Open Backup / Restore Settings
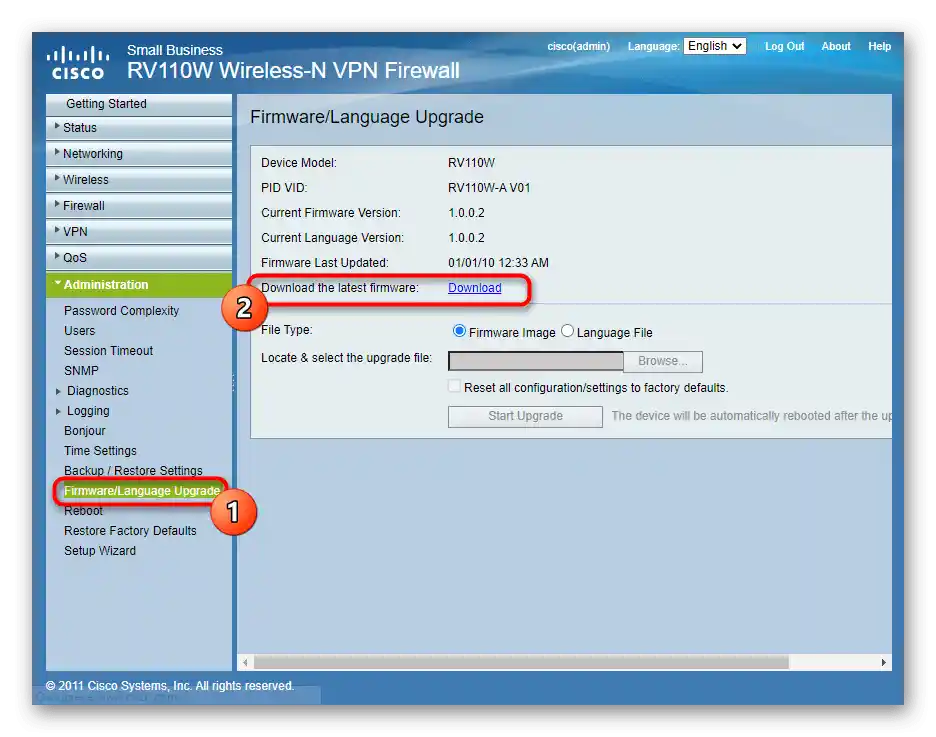This screenshot has width=936, height=737. [133, 471]
